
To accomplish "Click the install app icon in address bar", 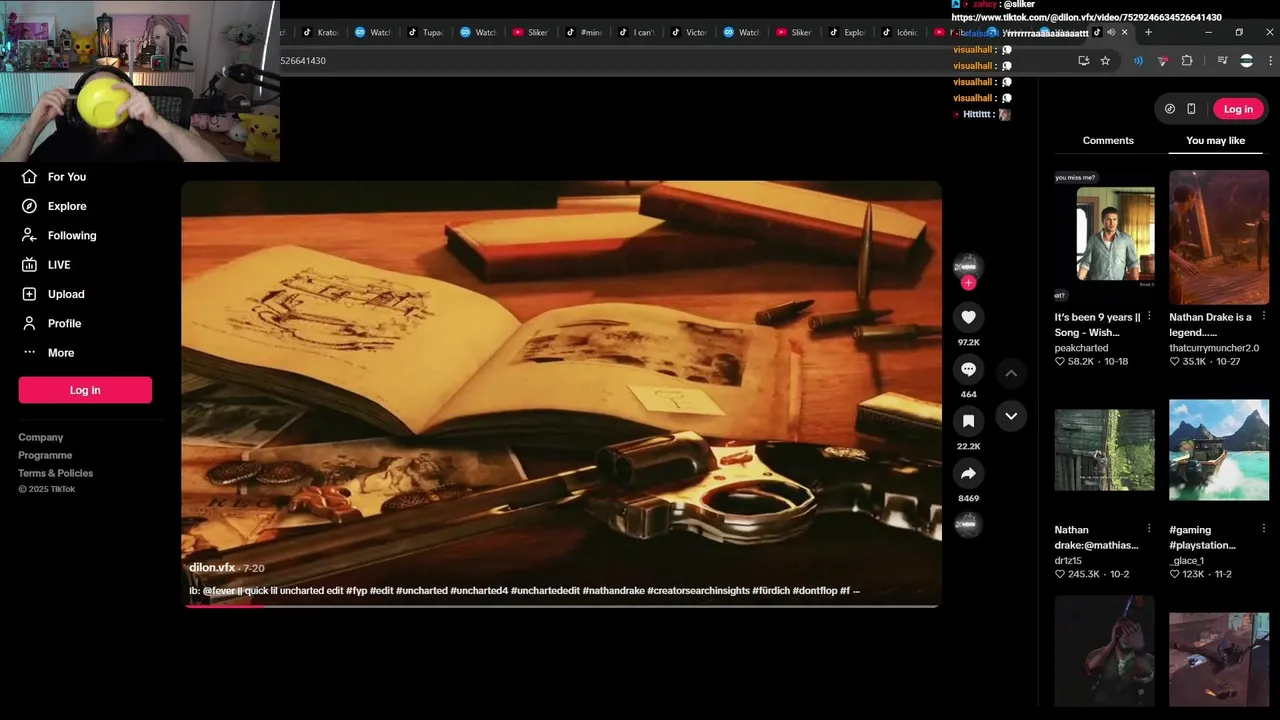I will (1083, 61).
